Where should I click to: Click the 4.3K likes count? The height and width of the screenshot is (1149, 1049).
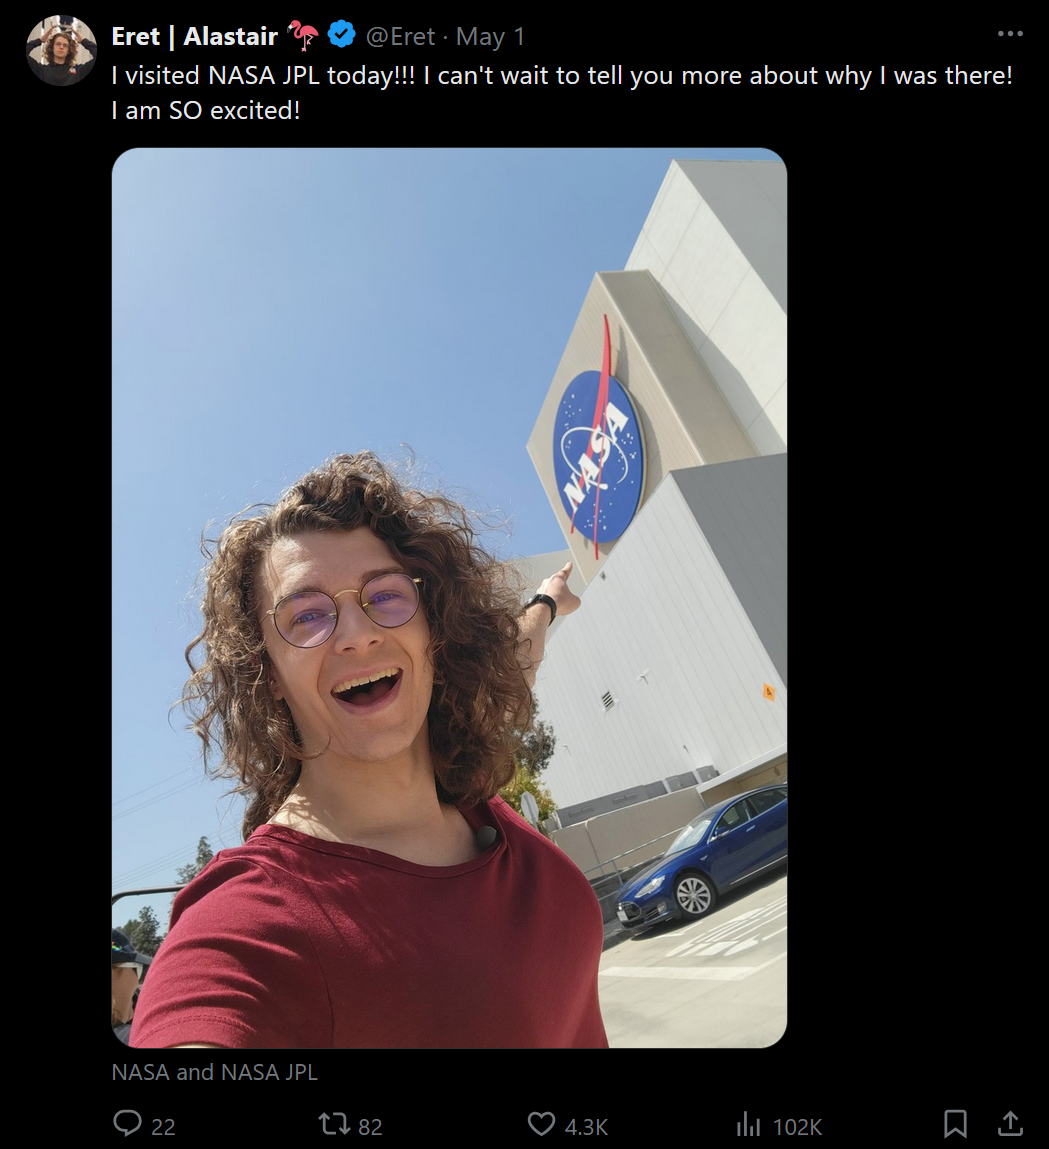click(586, 1126)
